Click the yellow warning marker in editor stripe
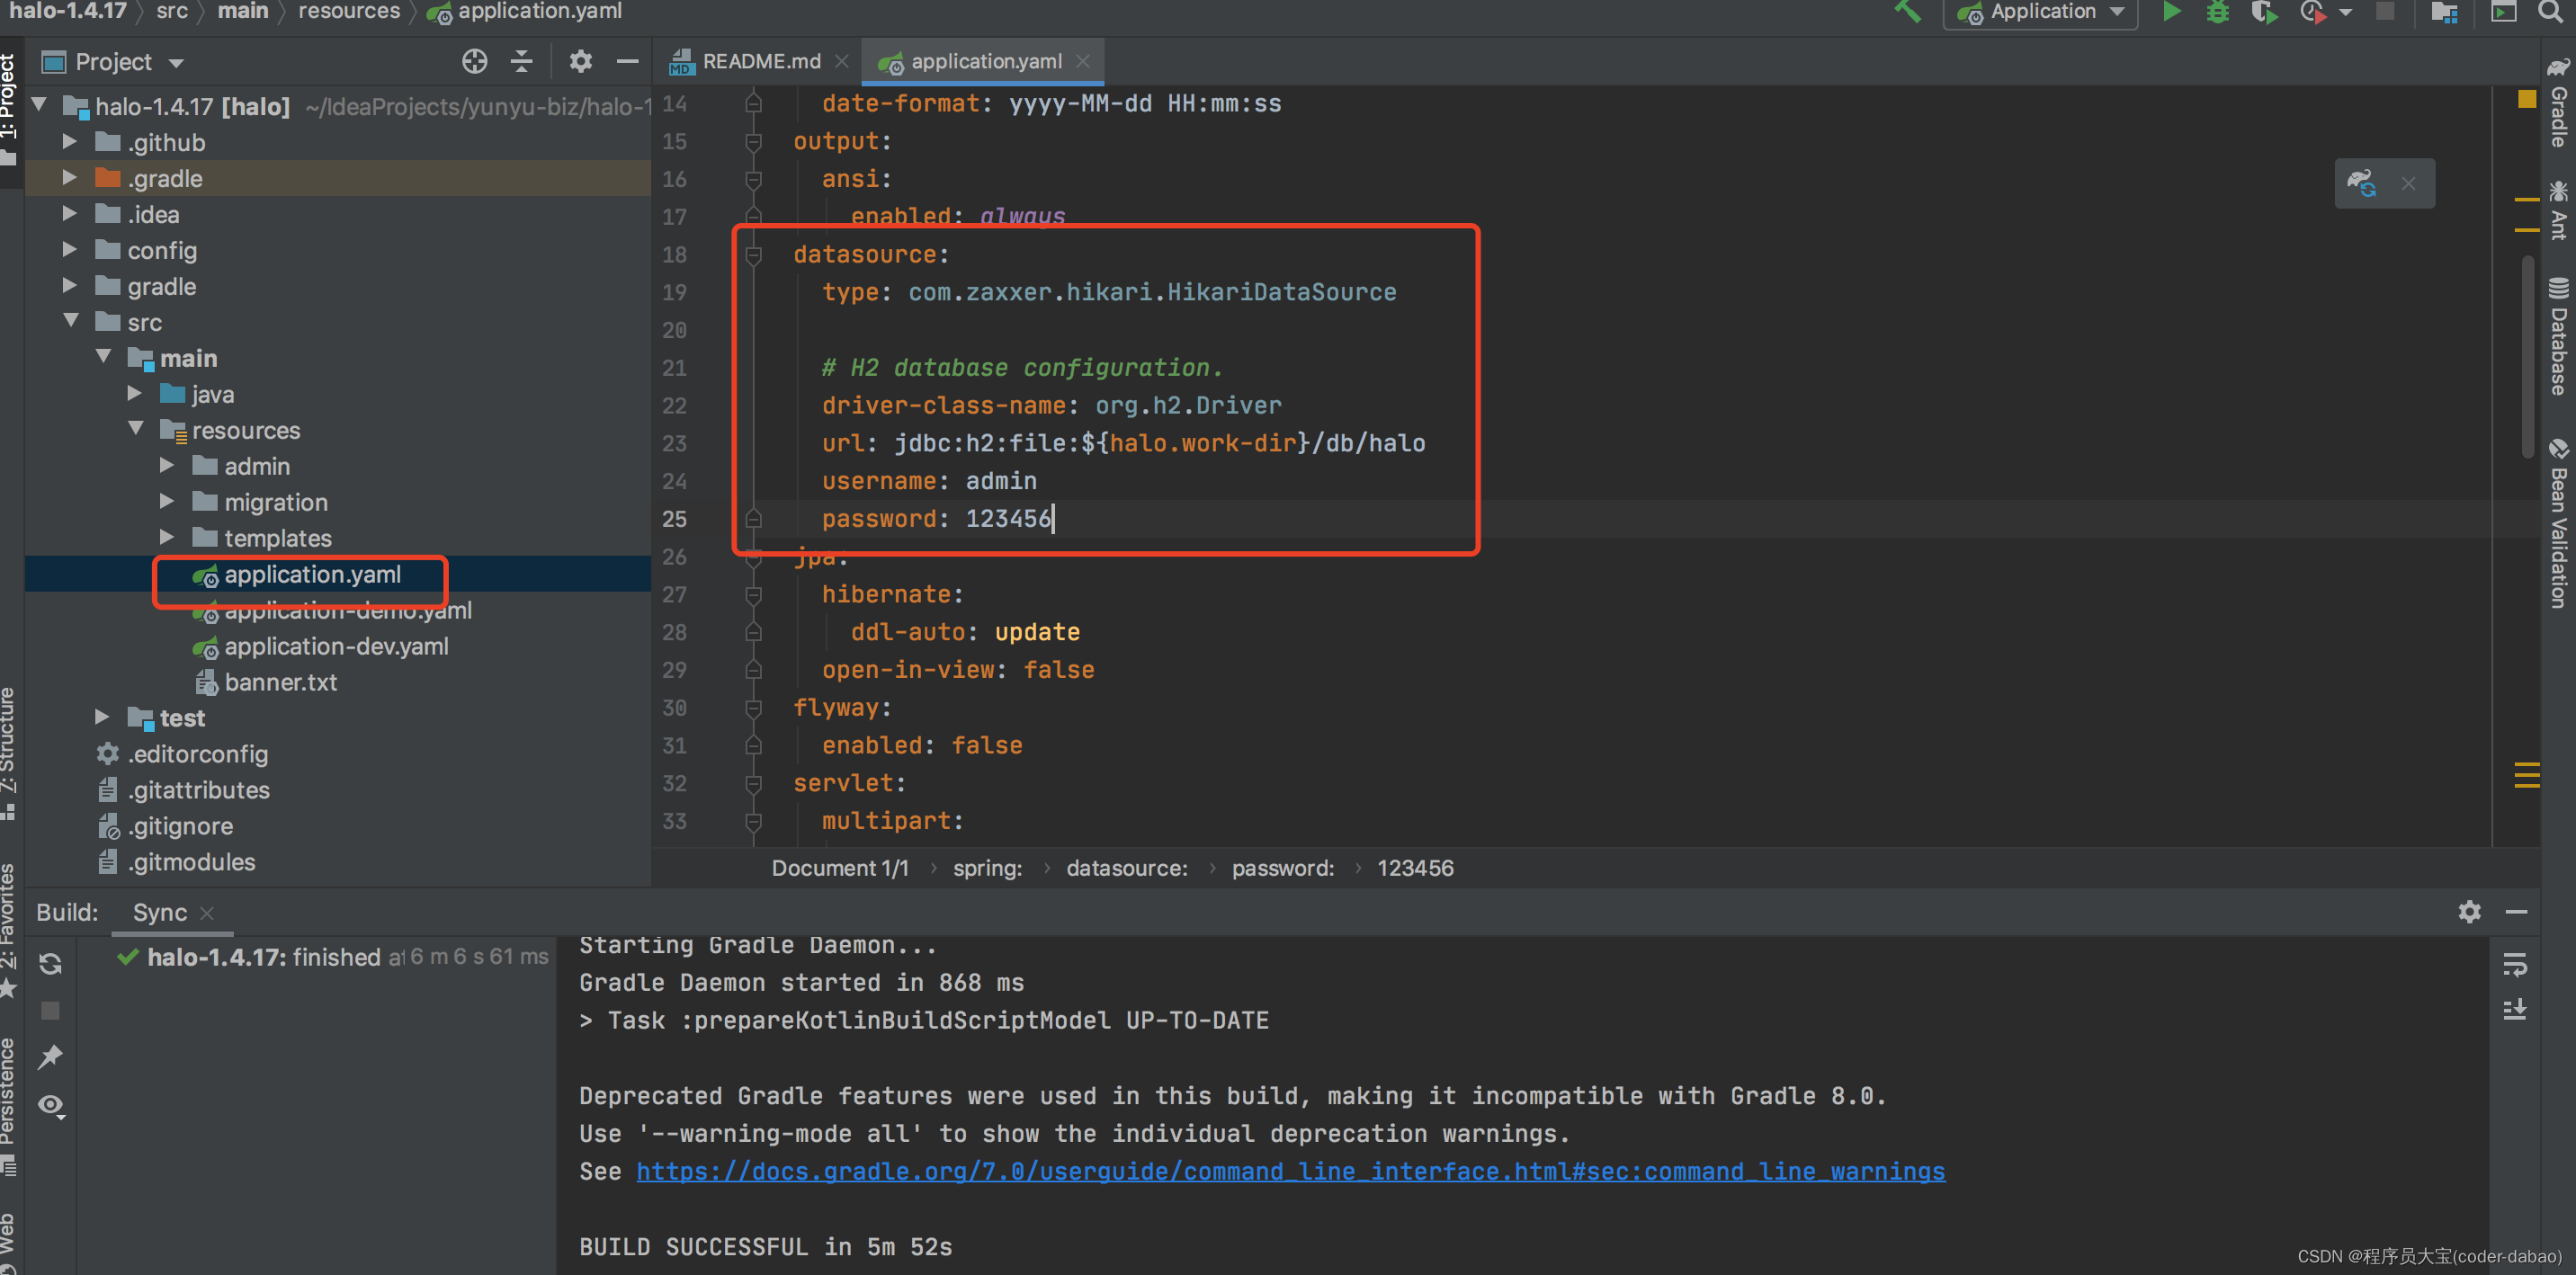2576x1275 pixels. [2526, 99]
